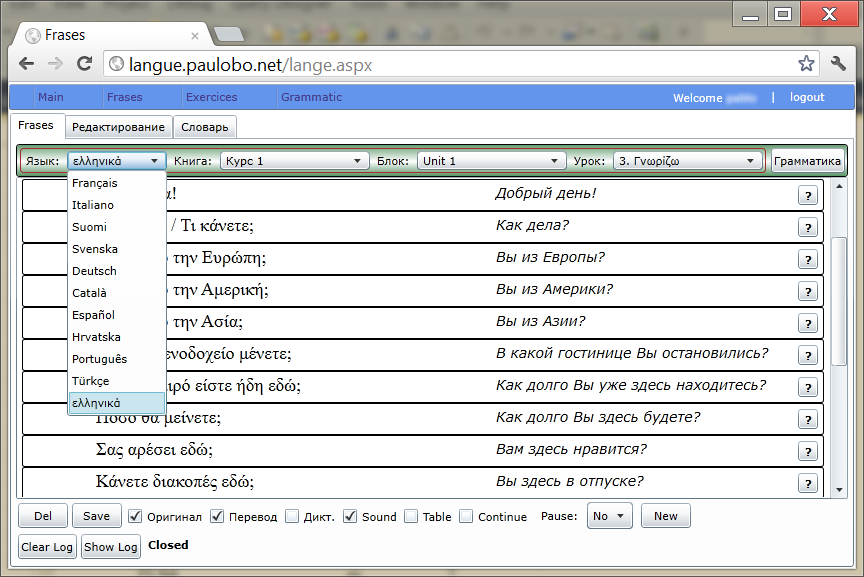Toggle the Оригинал checkbox
Screen dimensions: 864x577
[x=135, y=516]
